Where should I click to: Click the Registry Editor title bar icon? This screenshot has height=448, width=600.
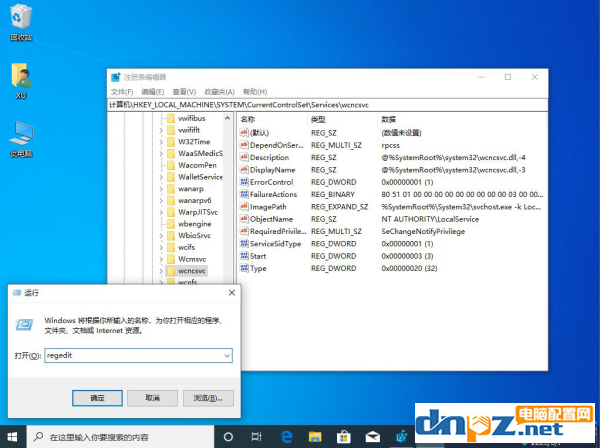(116, 77)
